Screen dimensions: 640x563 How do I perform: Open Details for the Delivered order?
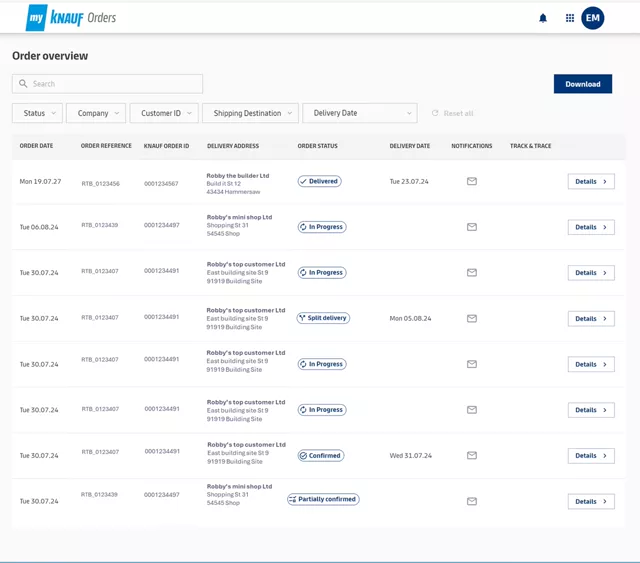click(x=591, y=181)
